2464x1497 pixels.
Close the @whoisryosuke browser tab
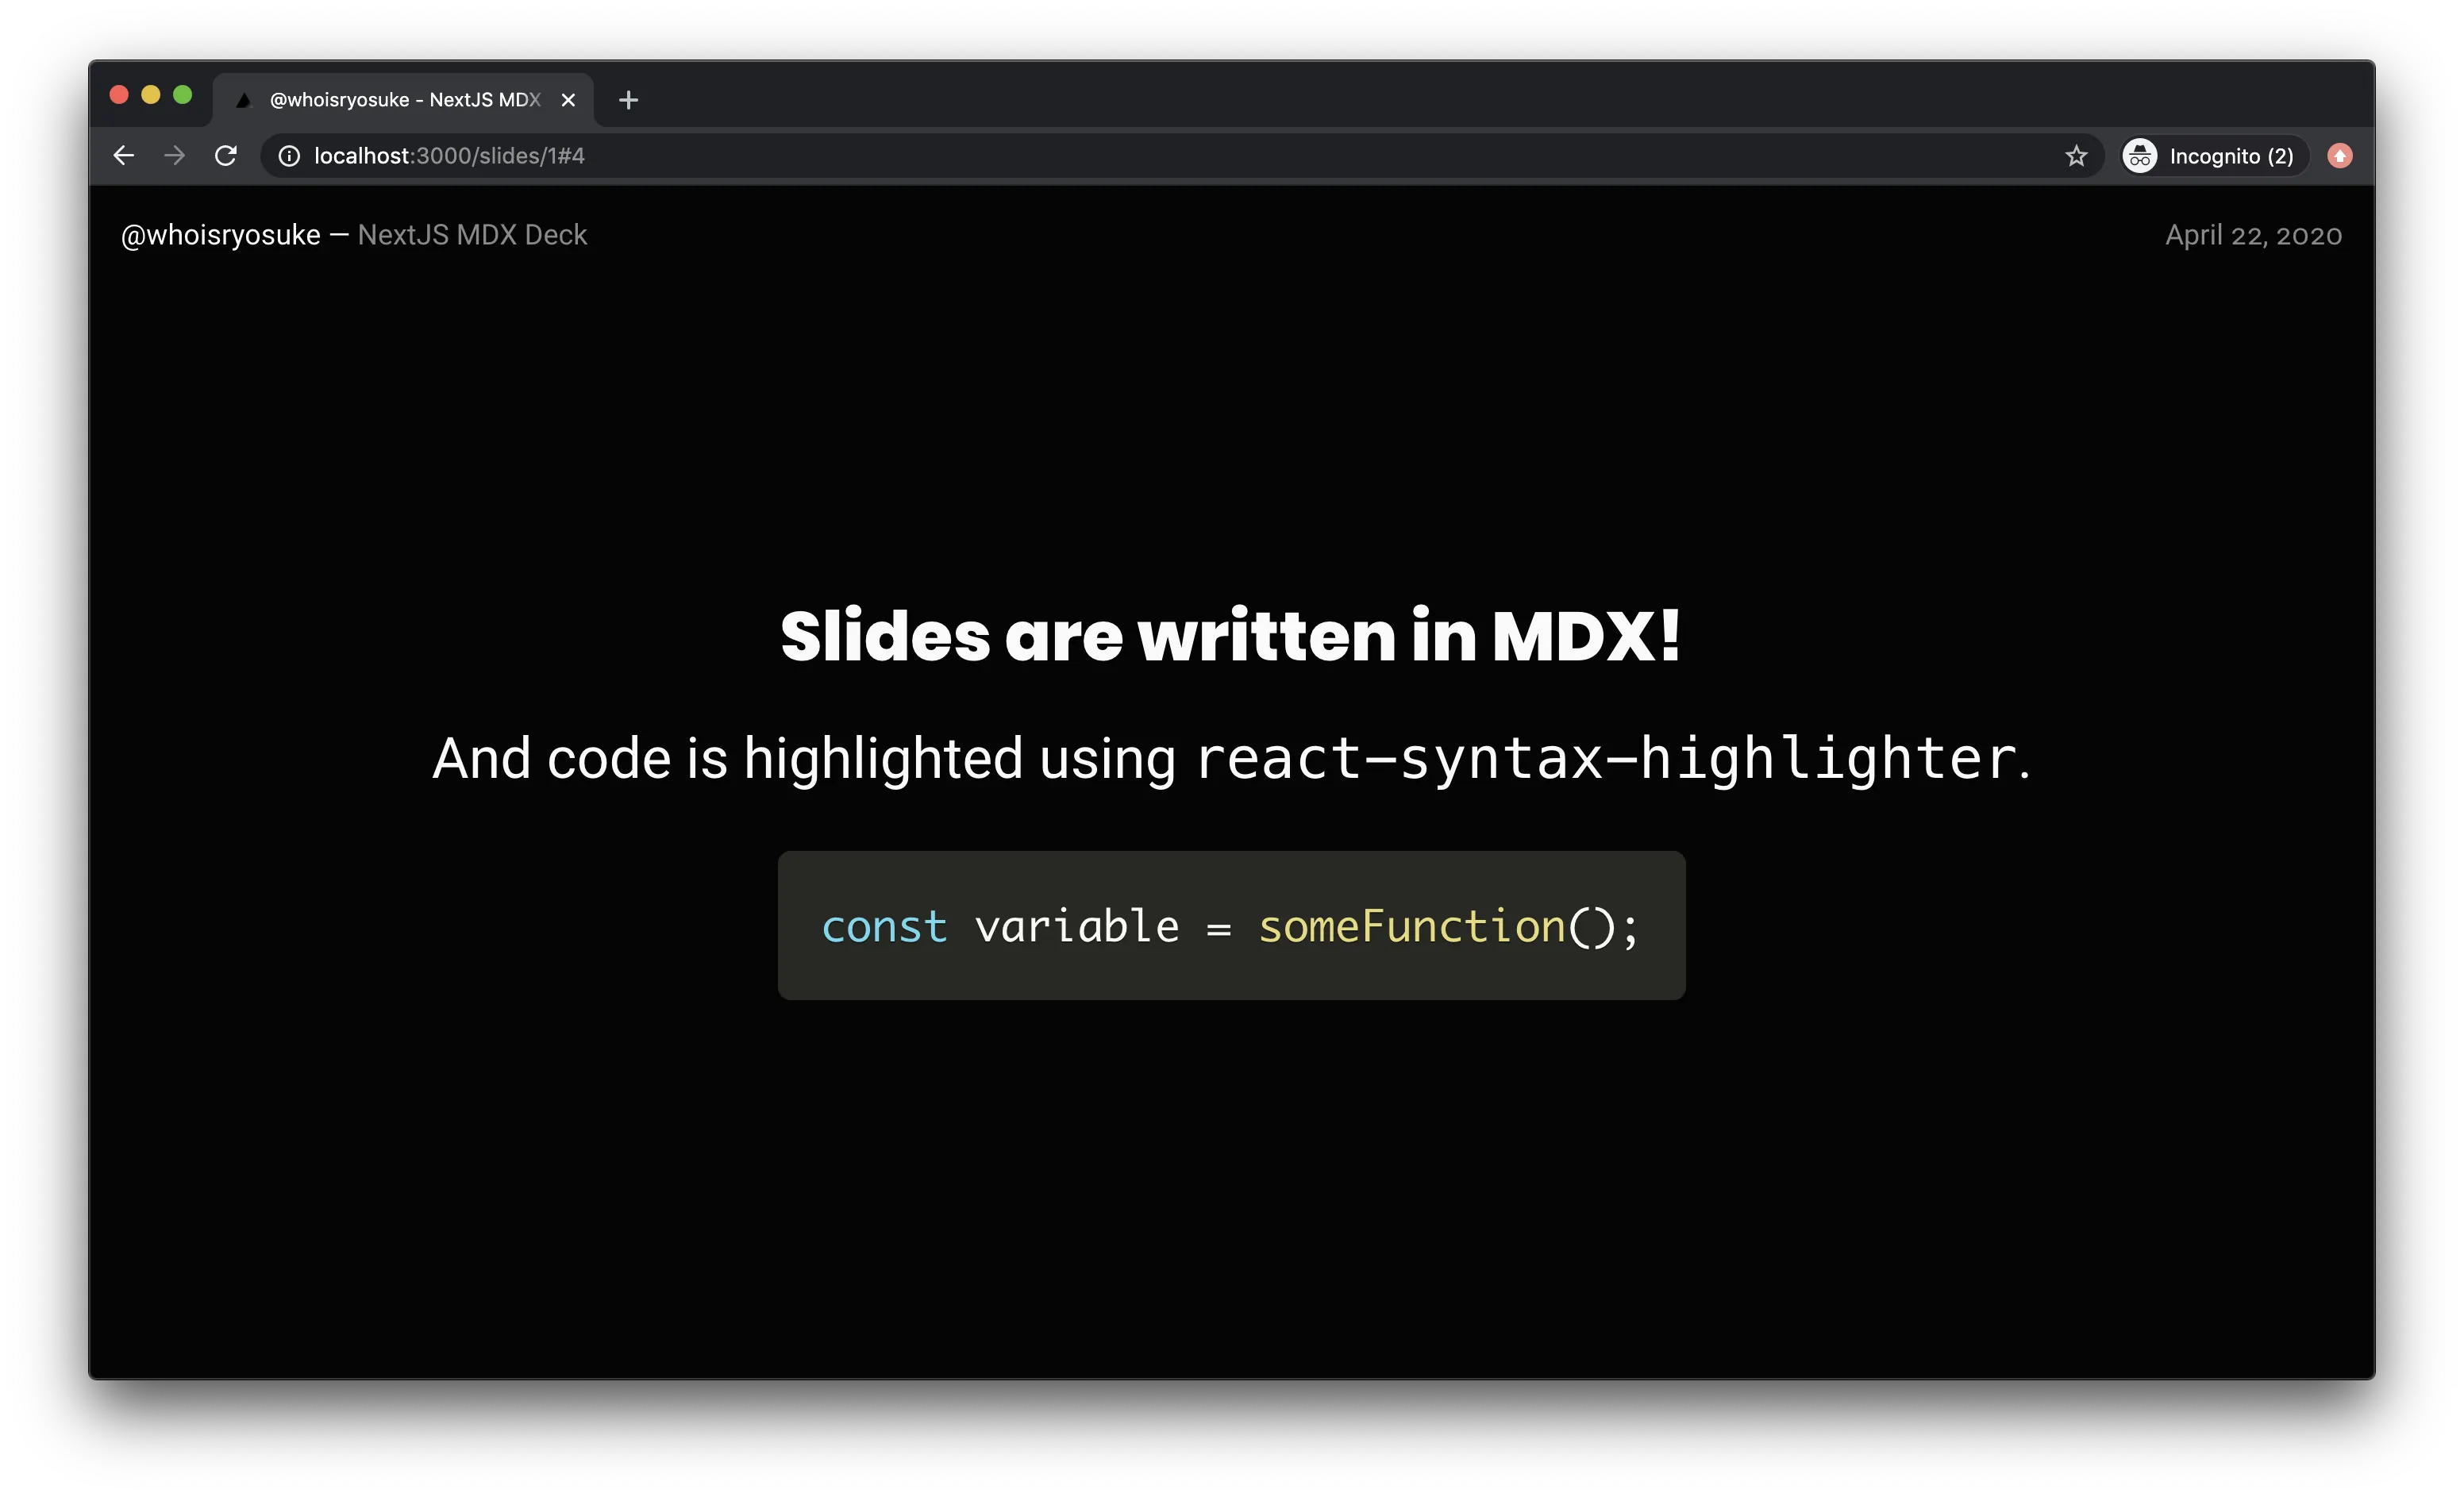pos(568,99)
